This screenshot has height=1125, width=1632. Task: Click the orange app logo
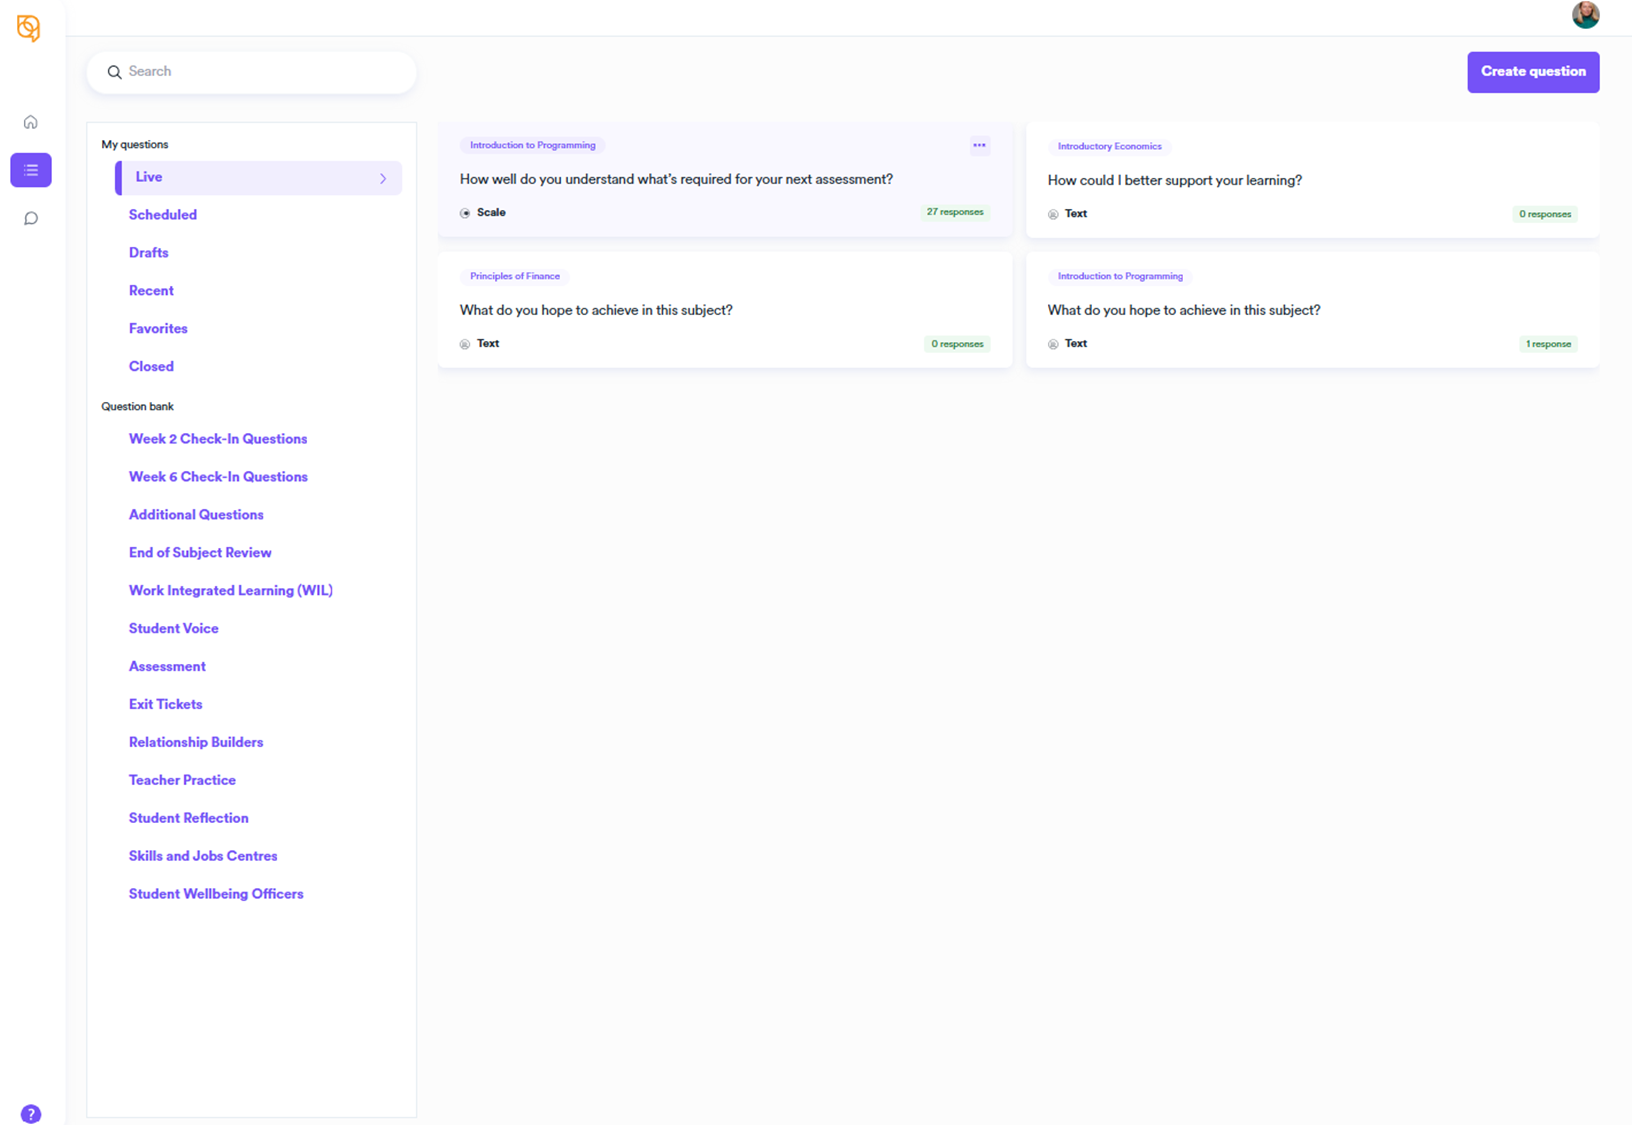tap(29, 28)
